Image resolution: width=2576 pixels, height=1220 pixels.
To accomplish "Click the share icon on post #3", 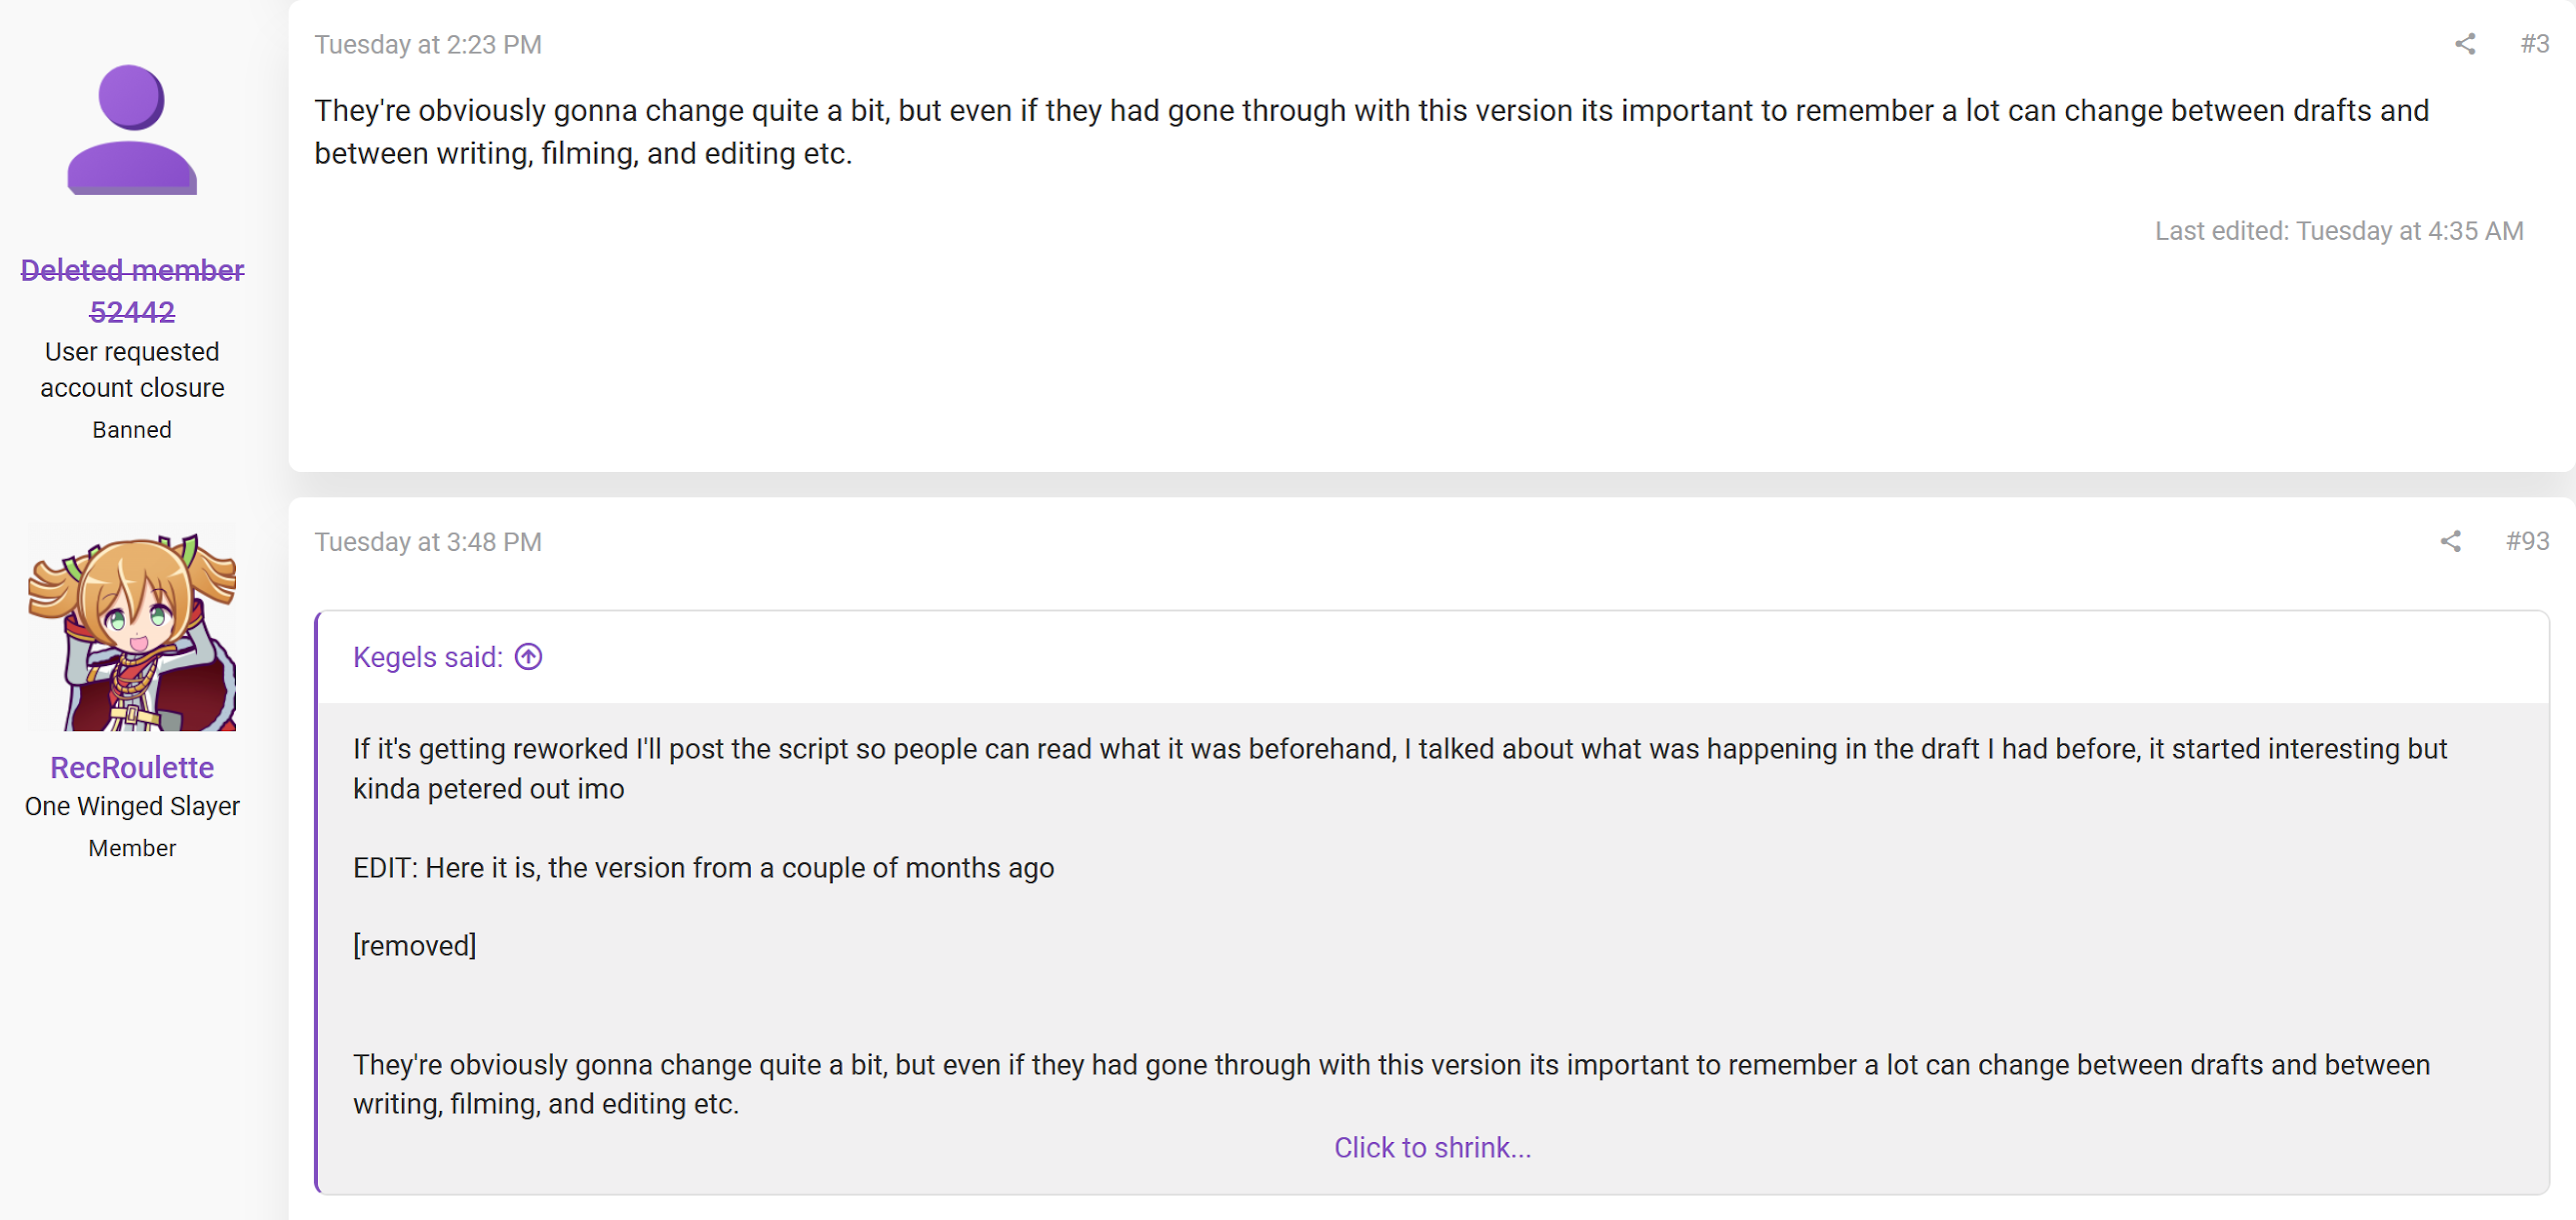I will pyautogui.click(x=2464, y=44).
